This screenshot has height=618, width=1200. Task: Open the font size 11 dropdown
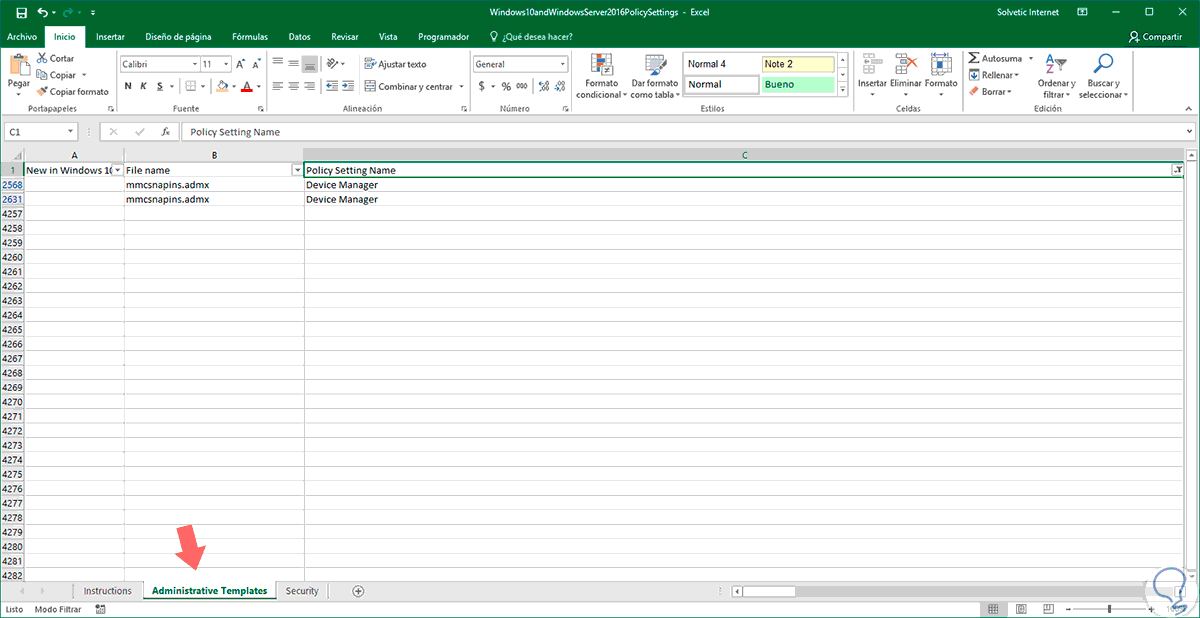click(225, 63)
